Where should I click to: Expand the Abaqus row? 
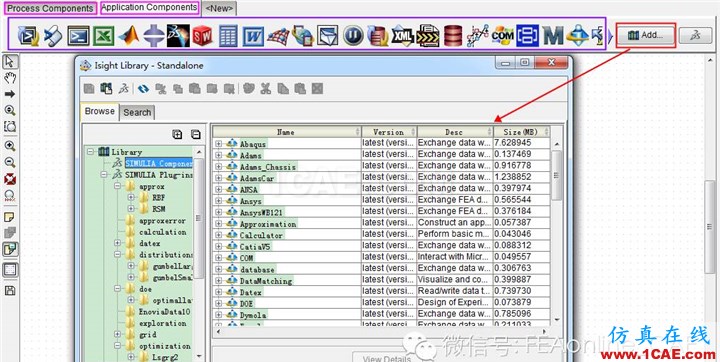click(x=218, y=143)
